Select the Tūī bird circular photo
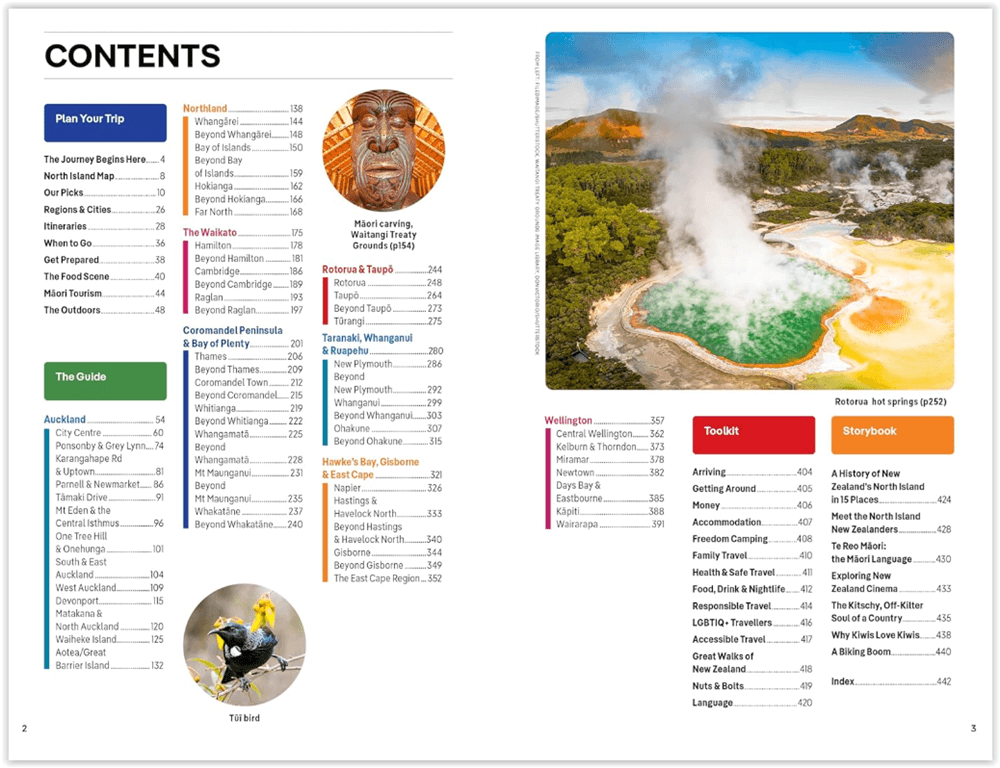The width and height of the screenshot is (1000, 768). click(x=245, y=644)
